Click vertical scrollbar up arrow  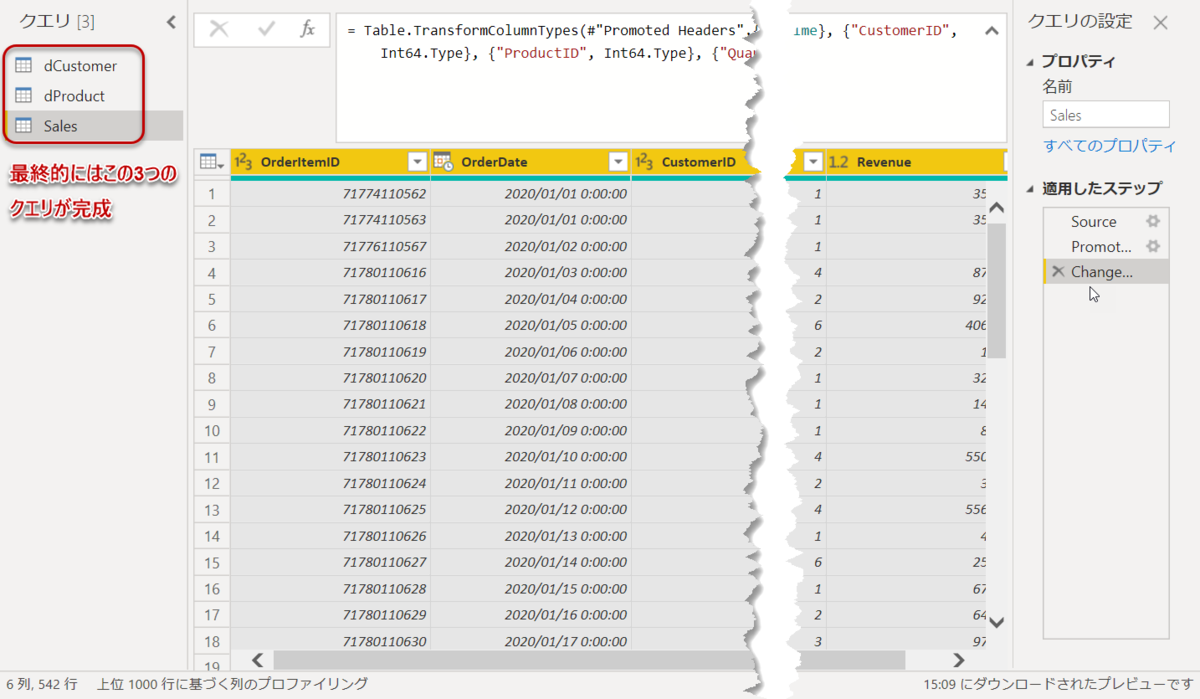996,208
